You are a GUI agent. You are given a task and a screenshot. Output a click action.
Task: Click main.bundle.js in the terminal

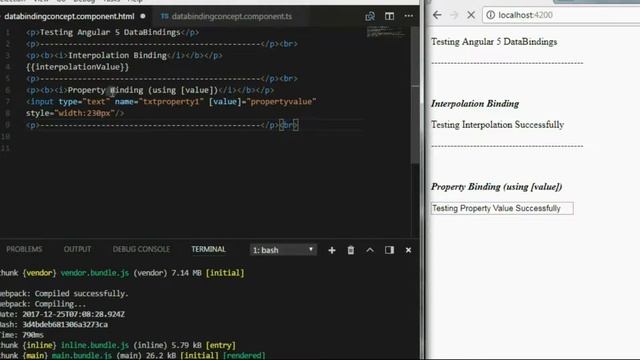pos(82,356)
